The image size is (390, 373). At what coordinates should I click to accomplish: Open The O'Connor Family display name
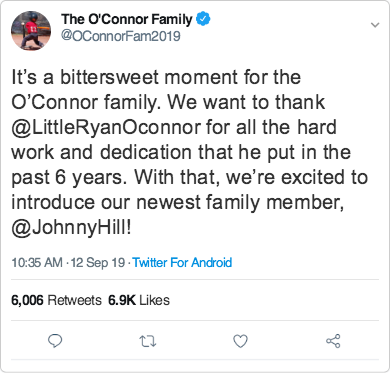127,19
